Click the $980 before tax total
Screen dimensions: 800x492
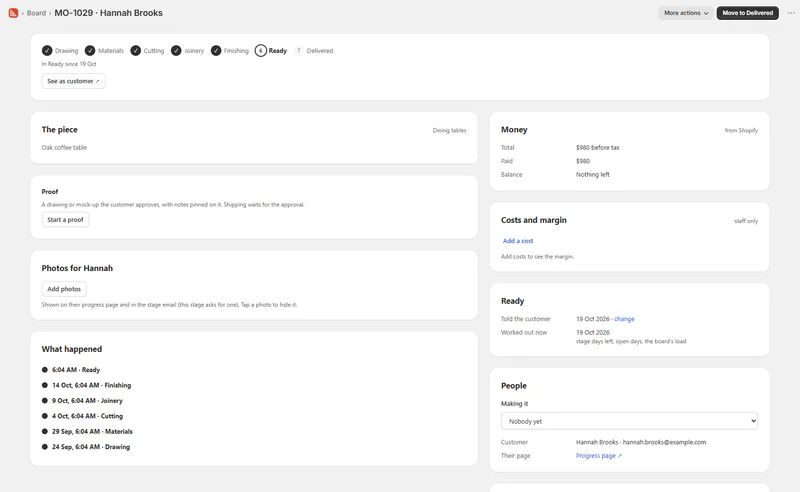click(x=597, y=147)
